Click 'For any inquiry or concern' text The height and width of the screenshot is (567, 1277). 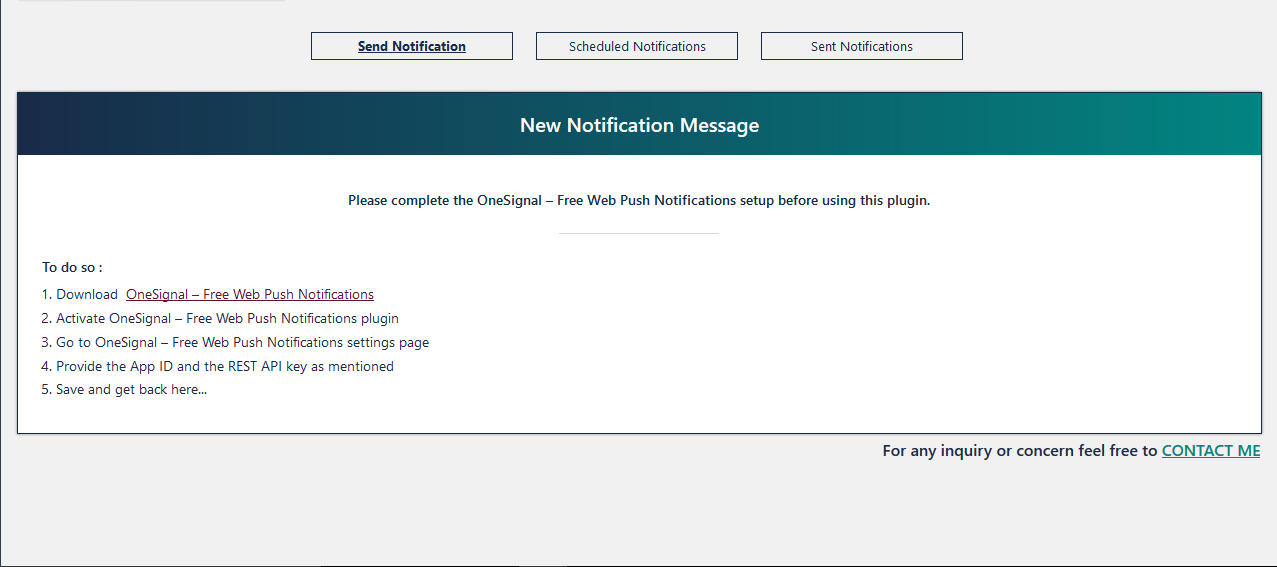point(1020,451)
